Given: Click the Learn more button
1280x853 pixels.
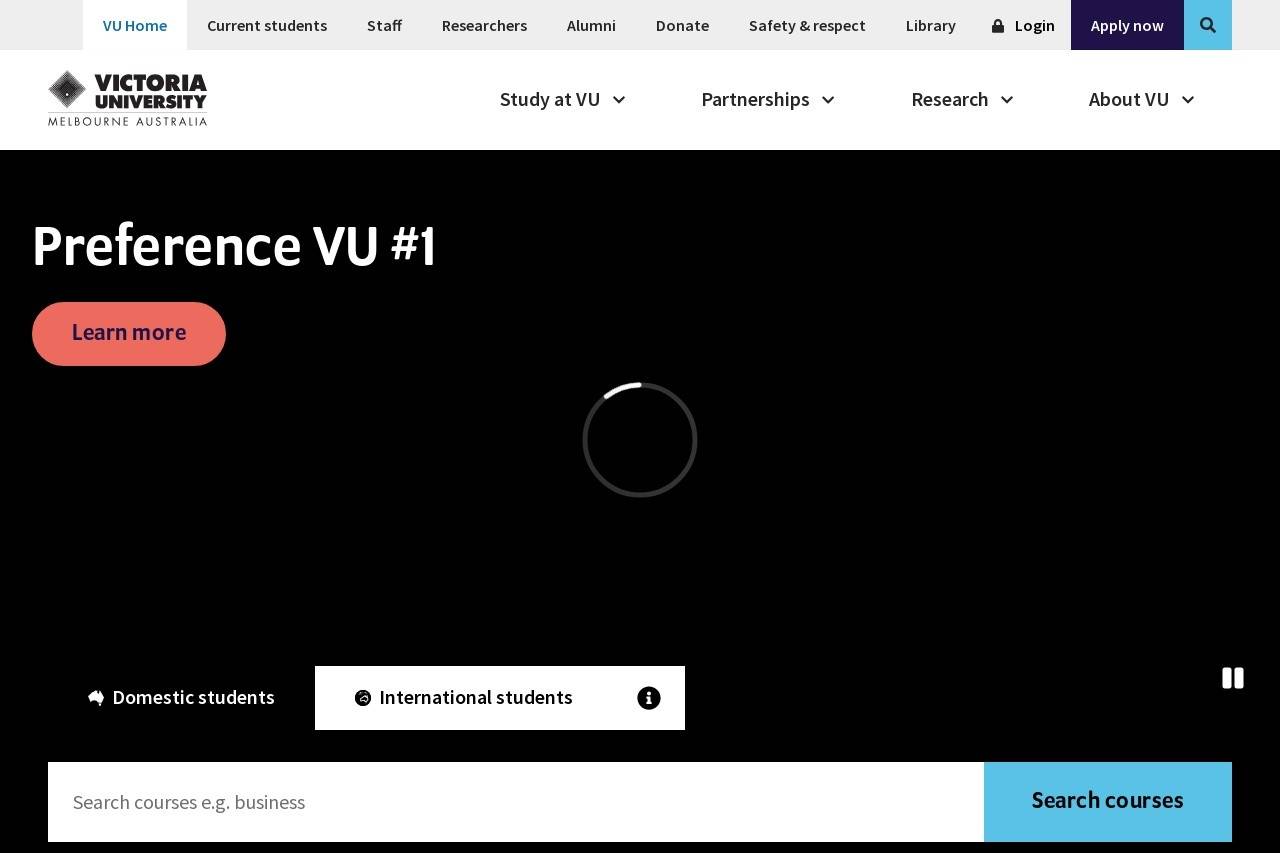Looking at the screenshot, I should click(x=129, y=334).
